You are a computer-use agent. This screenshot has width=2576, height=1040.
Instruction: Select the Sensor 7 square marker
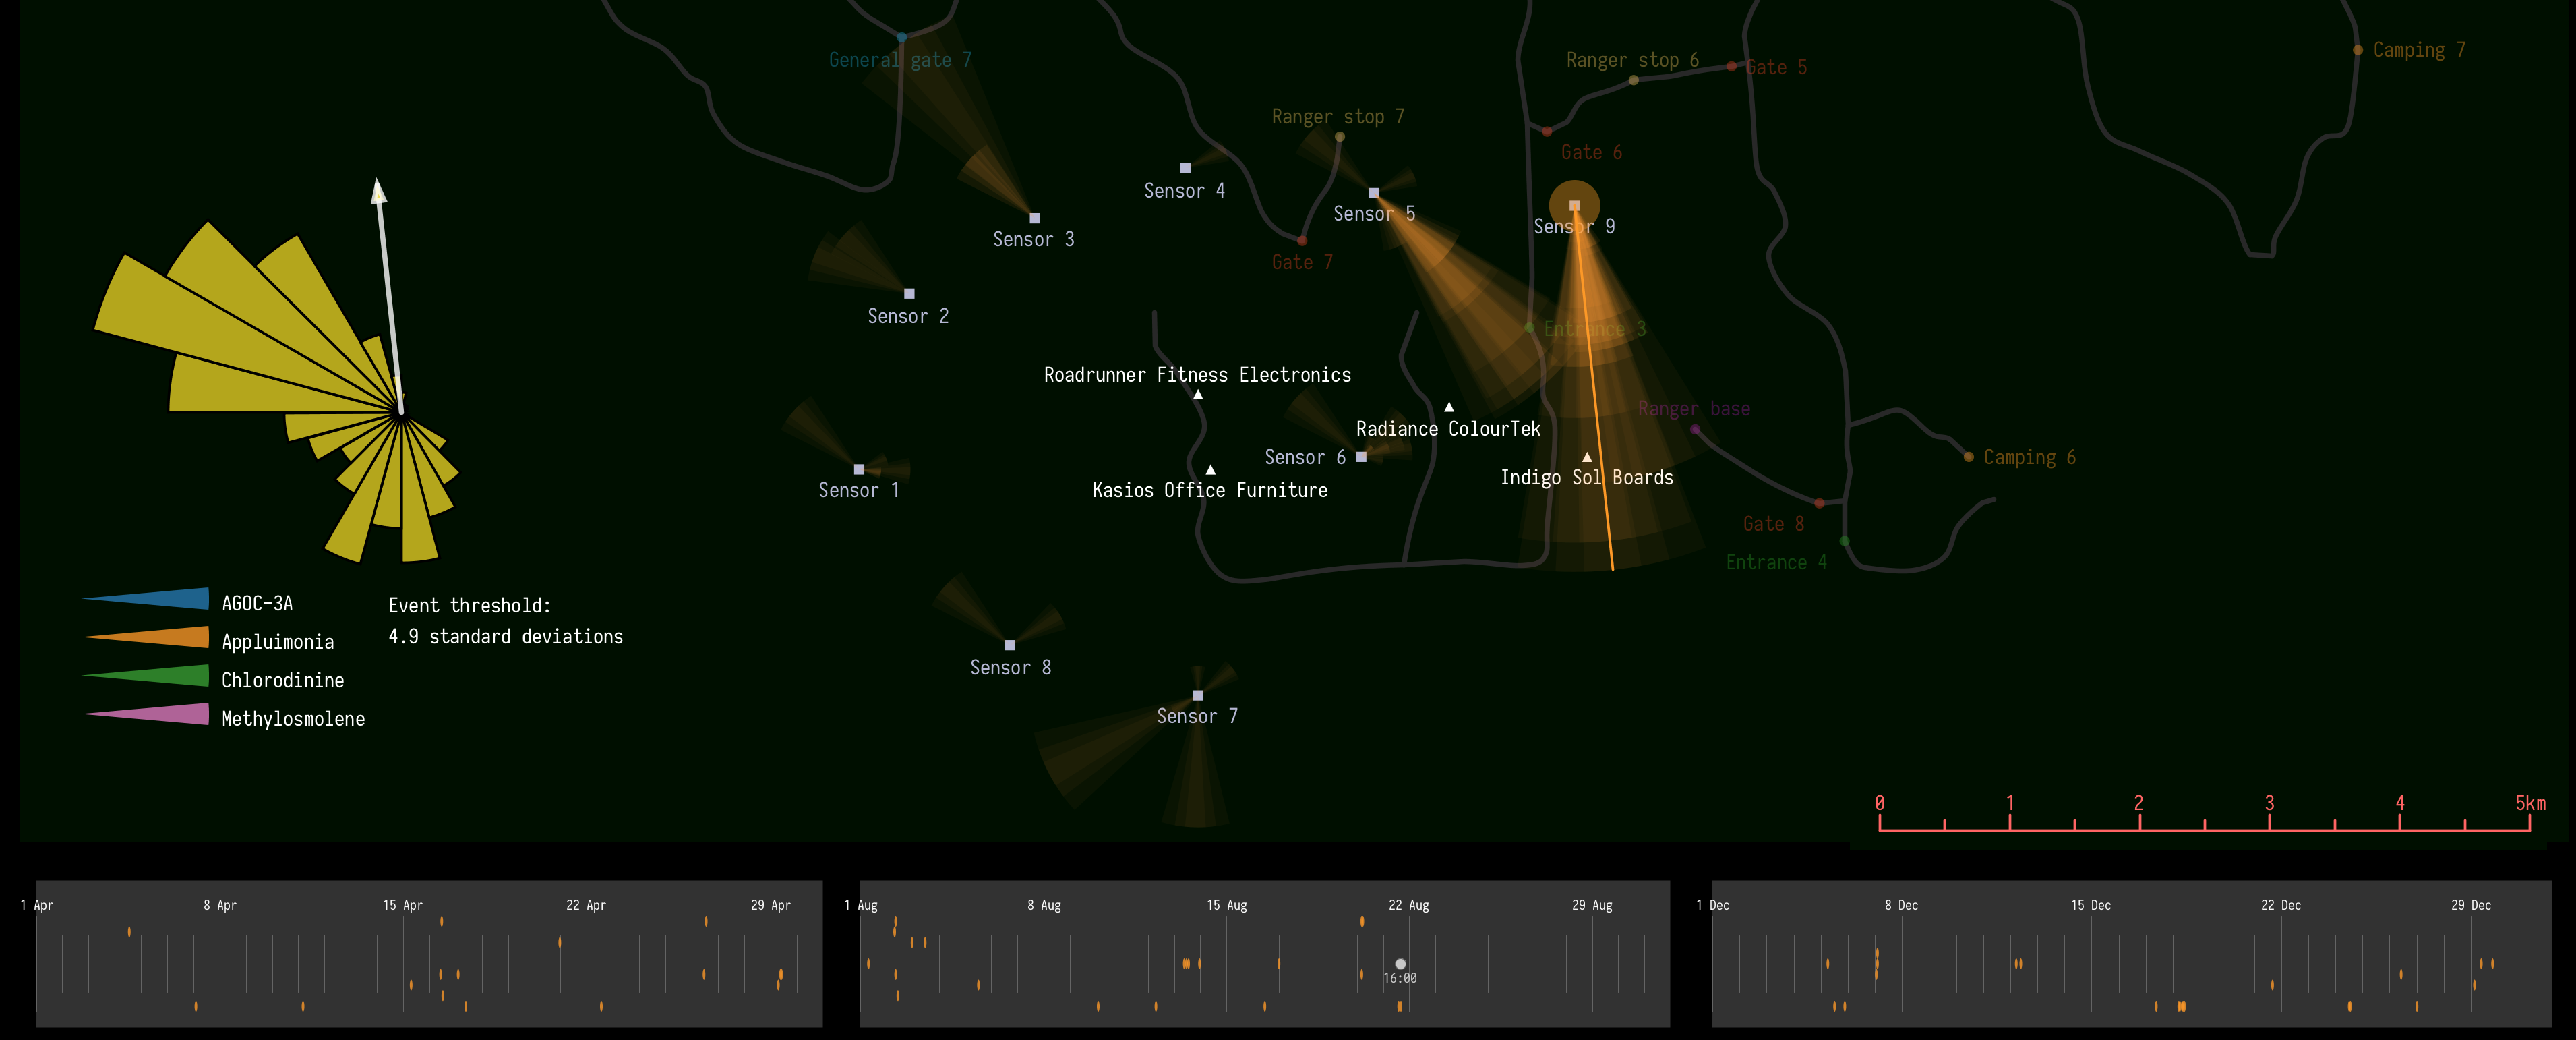1198,695
